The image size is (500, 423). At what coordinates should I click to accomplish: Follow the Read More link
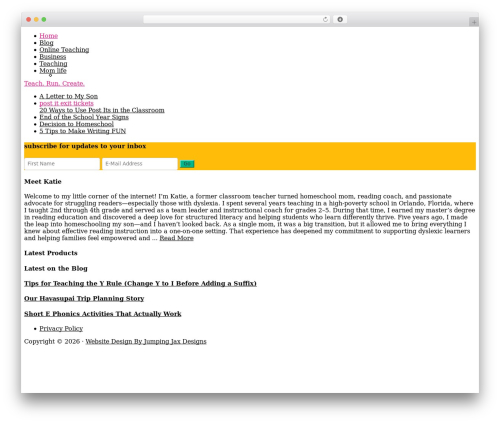coord(177,238)
